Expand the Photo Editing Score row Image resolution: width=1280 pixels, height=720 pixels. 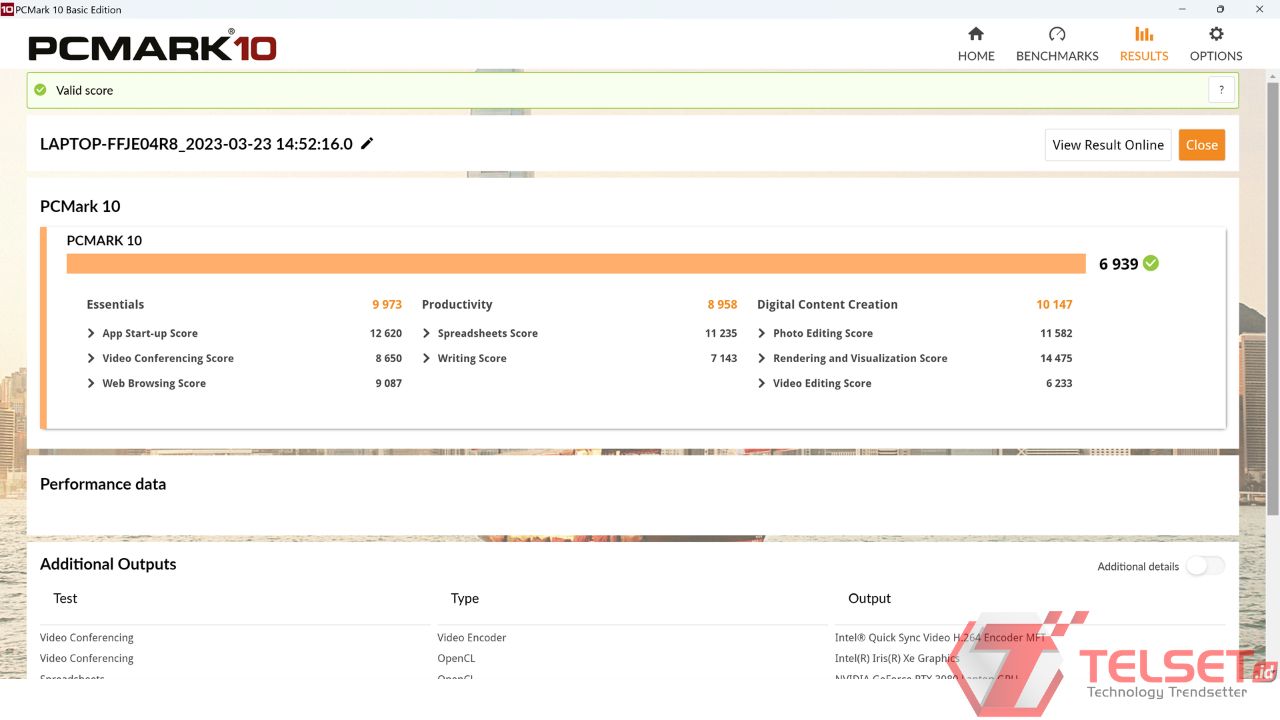pyautogui.click(x=762, y=334)
